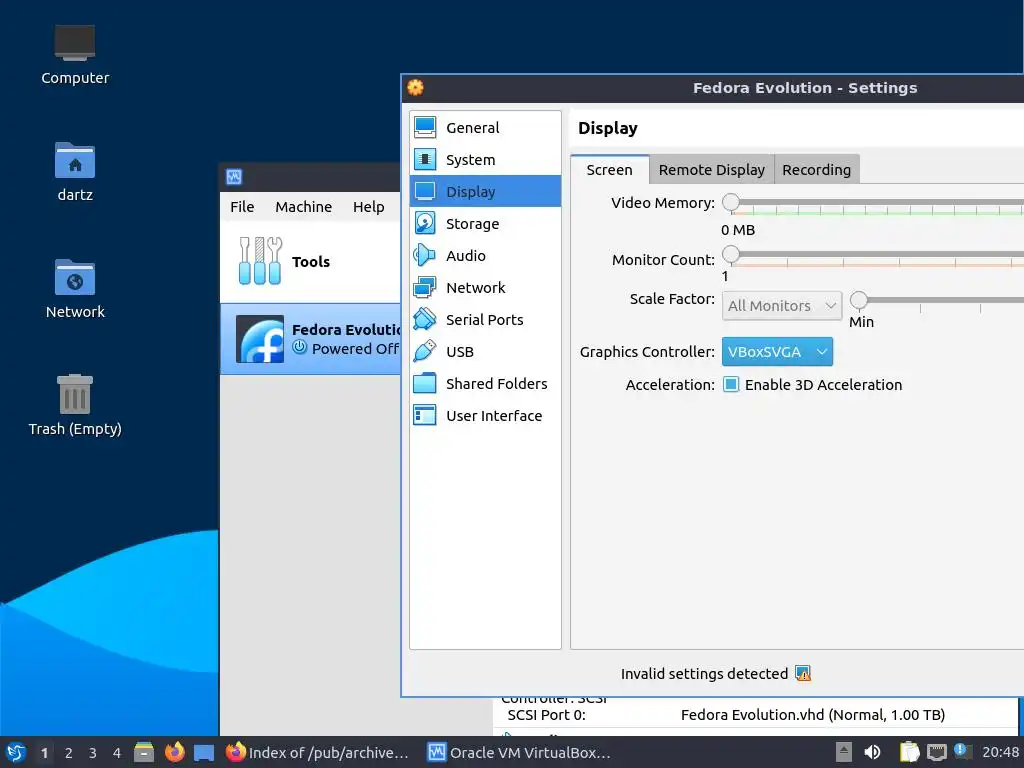Viewport: 1024px width, 768px height.
Task: Switch to the Recording tab
Action: (x=816, y=170)
